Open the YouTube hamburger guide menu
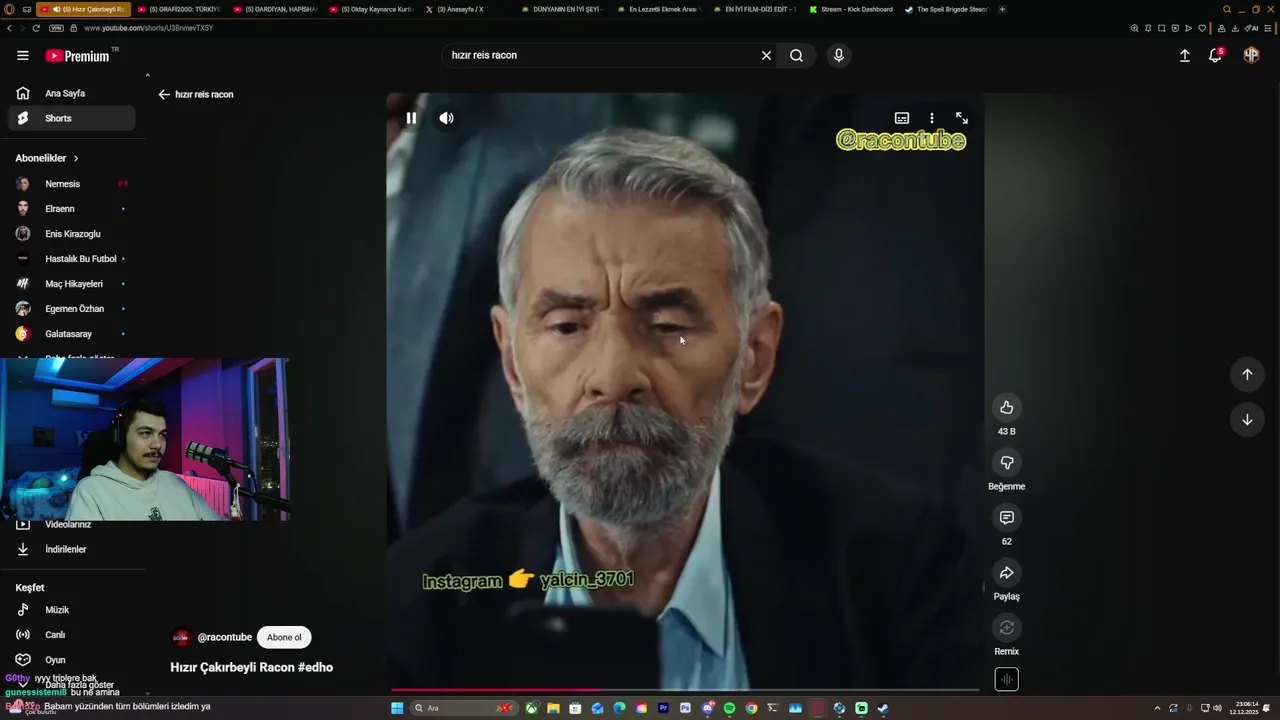1280x720 pixels. click(x=23, y=56)
